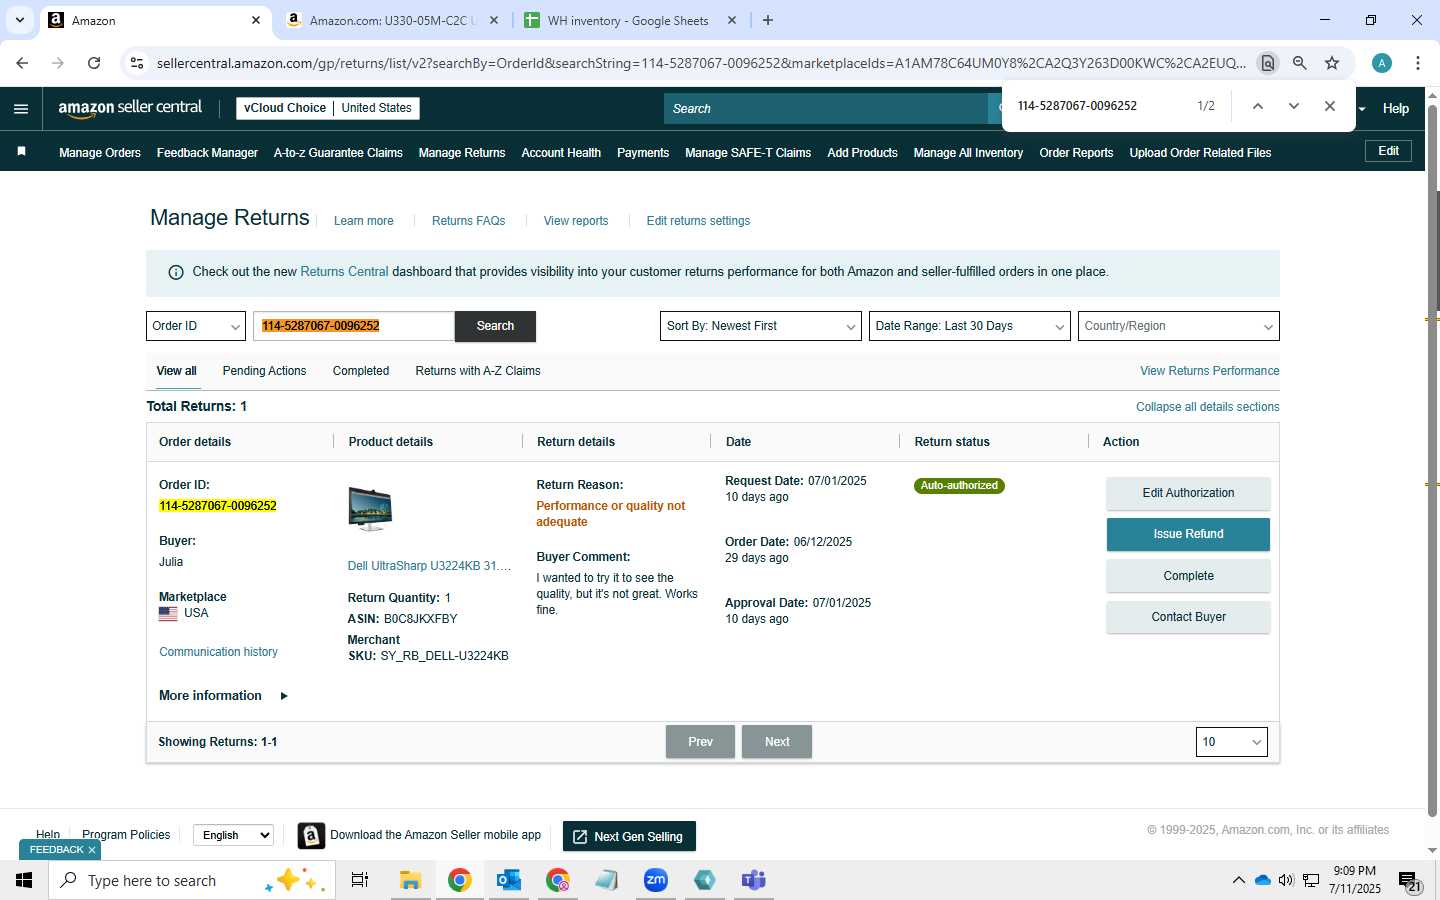Image resolution: width=1440 pixels, height=900 pixels.
Task: Click the Issue Refund button
Action: (1188, 534)
